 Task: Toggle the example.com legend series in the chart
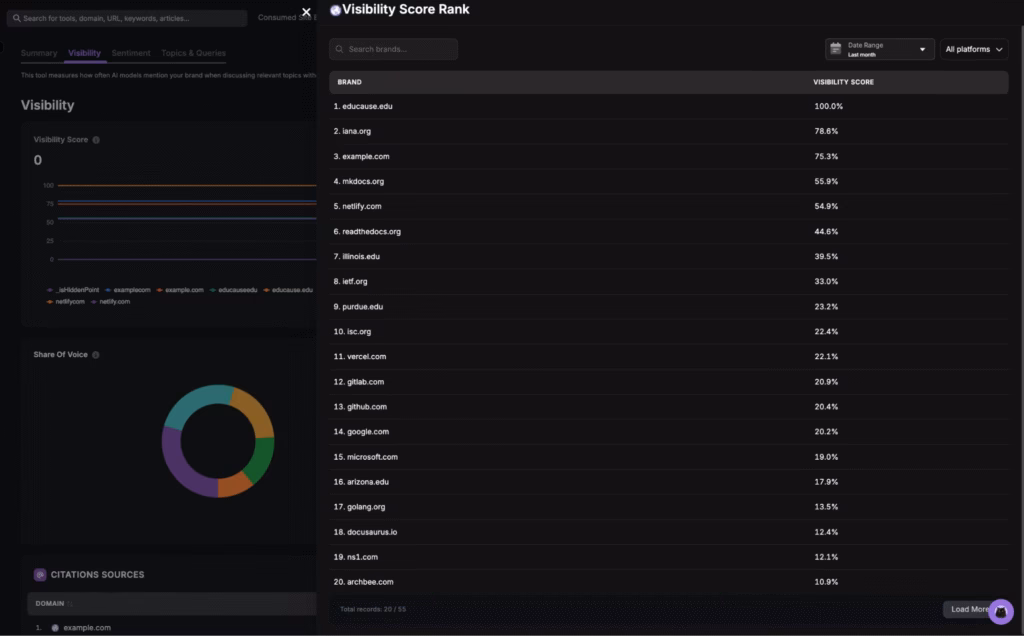point(183,290)
